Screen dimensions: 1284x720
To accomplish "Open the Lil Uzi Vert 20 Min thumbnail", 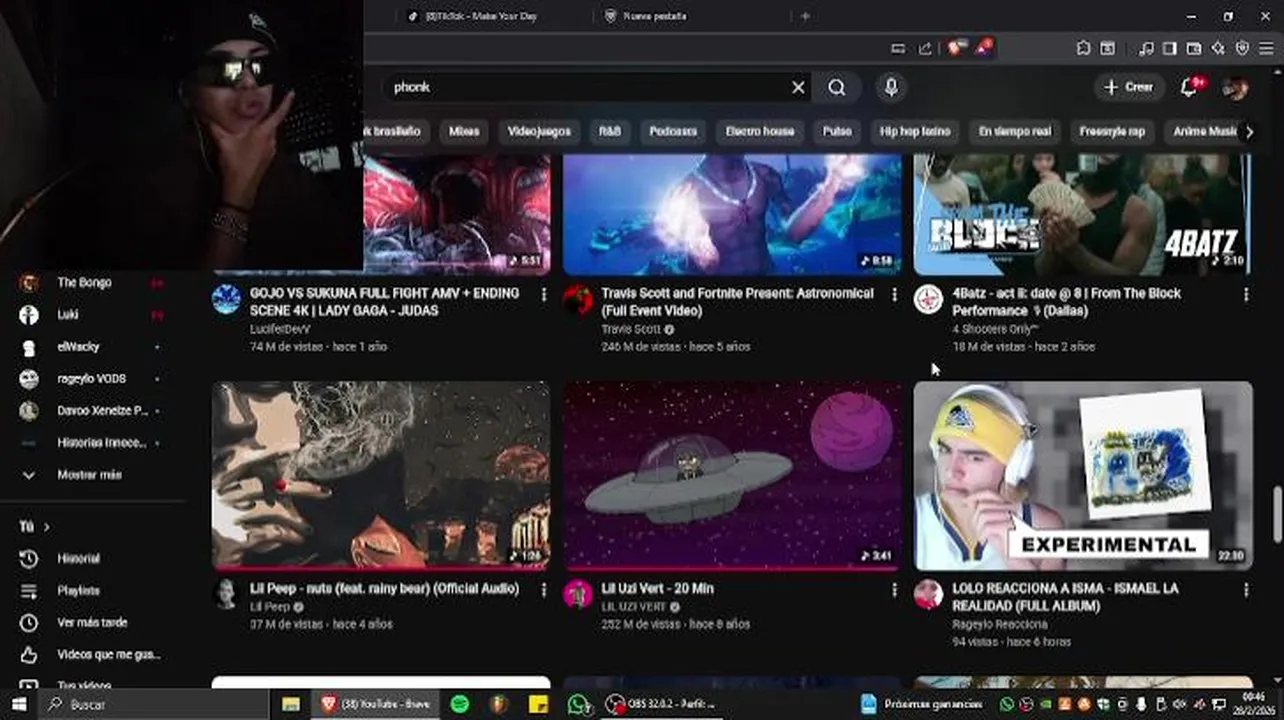I will (732, 475).
